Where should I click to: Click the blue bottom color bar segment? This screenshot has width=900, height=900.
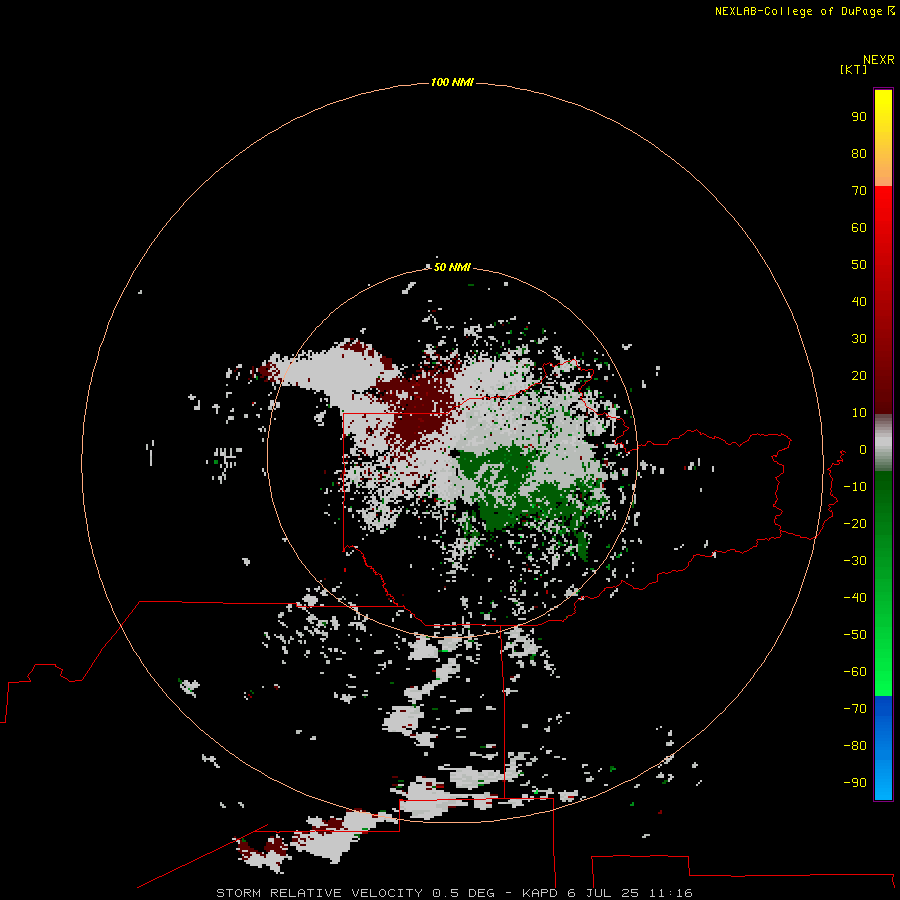pos(883,748)
